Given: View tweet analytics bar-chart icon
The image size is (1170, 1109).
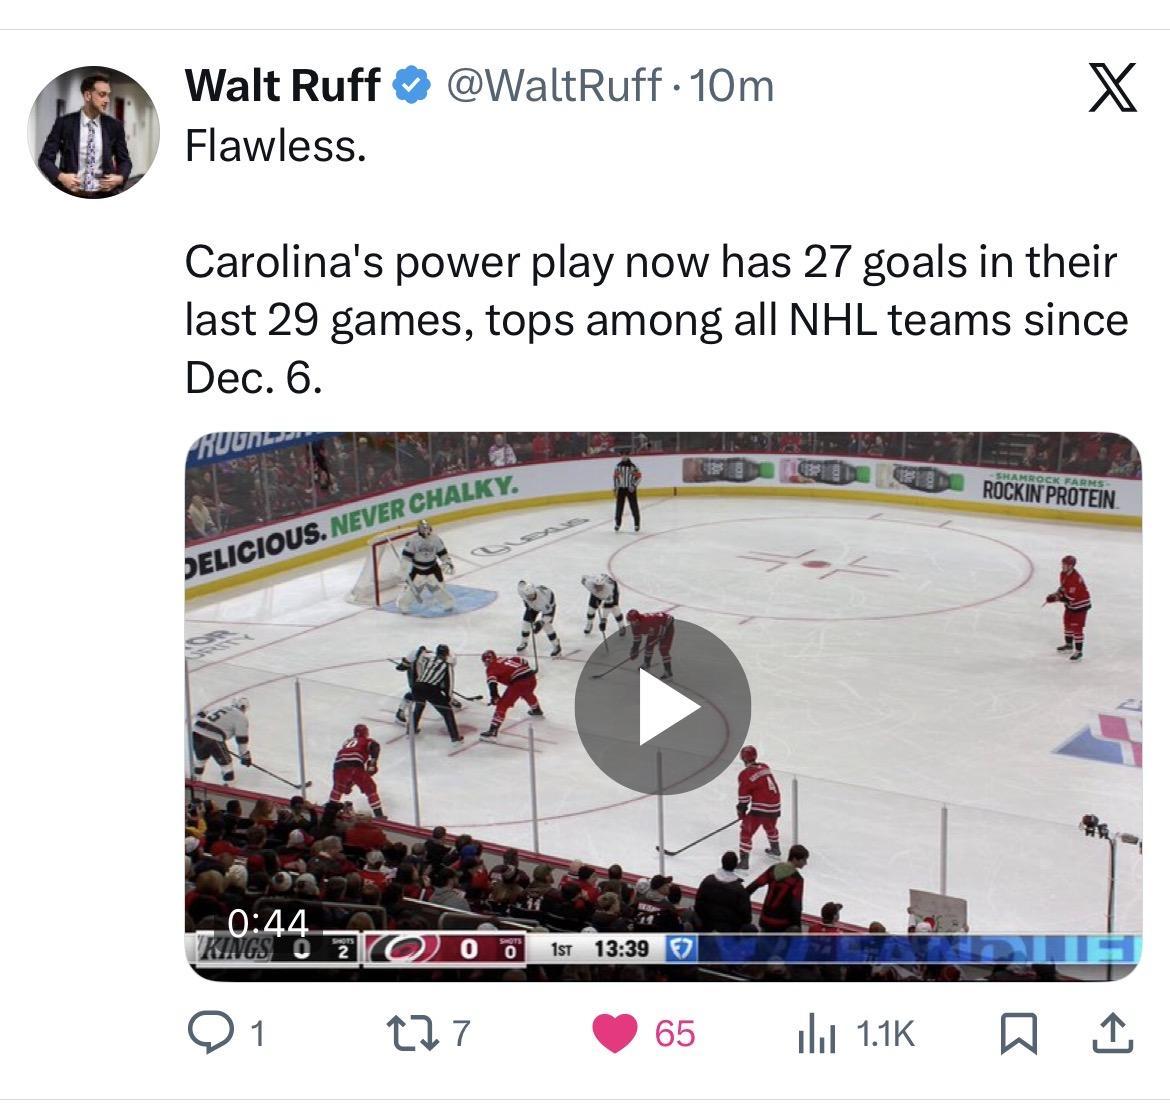Looking at the screenshot, I should click(815, 1034).
